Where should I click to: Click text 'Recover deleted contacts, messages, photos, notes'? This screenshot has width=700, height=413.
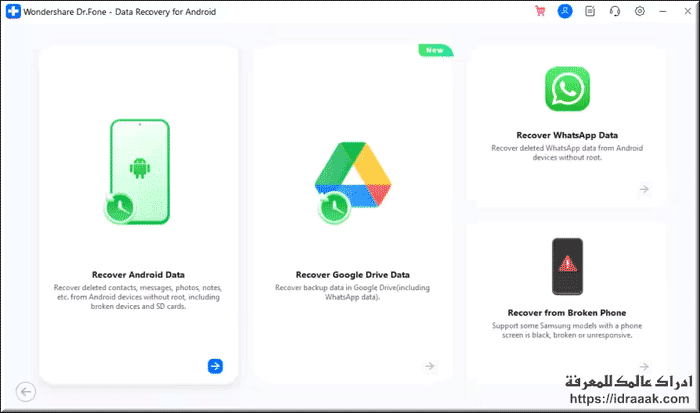point(138,288)
